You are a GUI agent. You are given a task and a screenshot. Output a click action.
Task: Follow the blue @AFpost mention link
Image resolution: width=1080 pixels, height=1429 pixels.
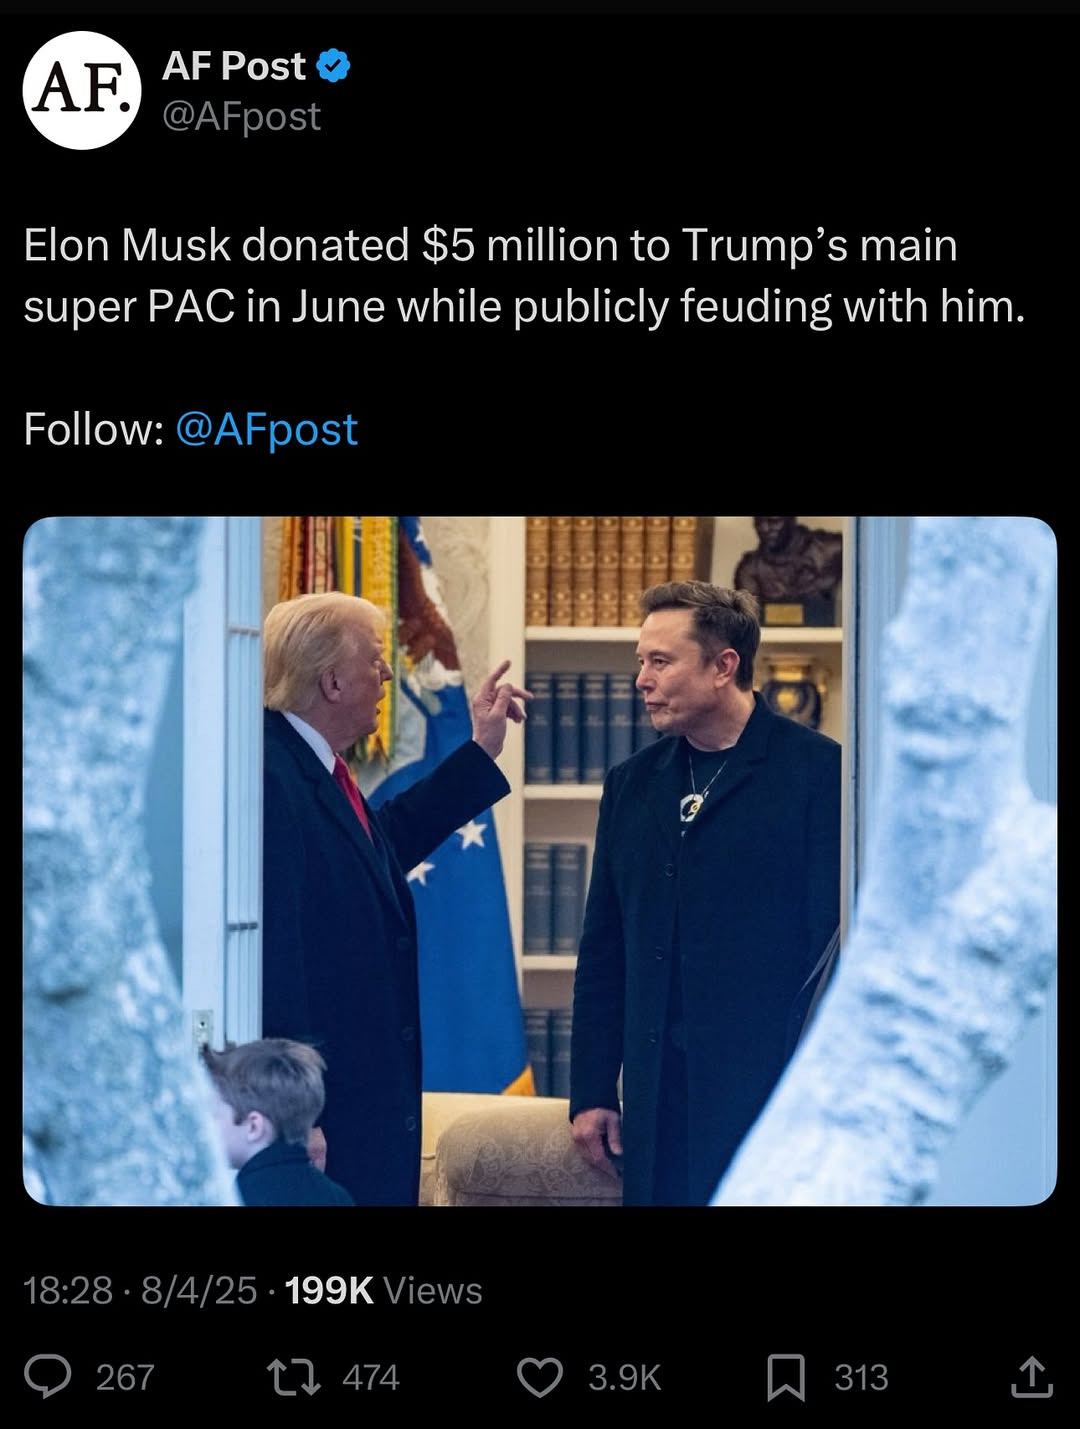click(x=266, y=429)
